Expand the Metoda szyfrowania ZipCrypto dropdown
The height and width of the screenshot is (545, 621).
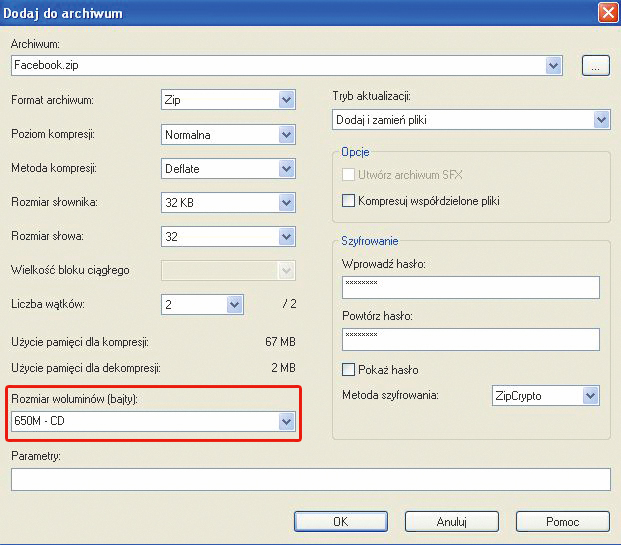589,396
